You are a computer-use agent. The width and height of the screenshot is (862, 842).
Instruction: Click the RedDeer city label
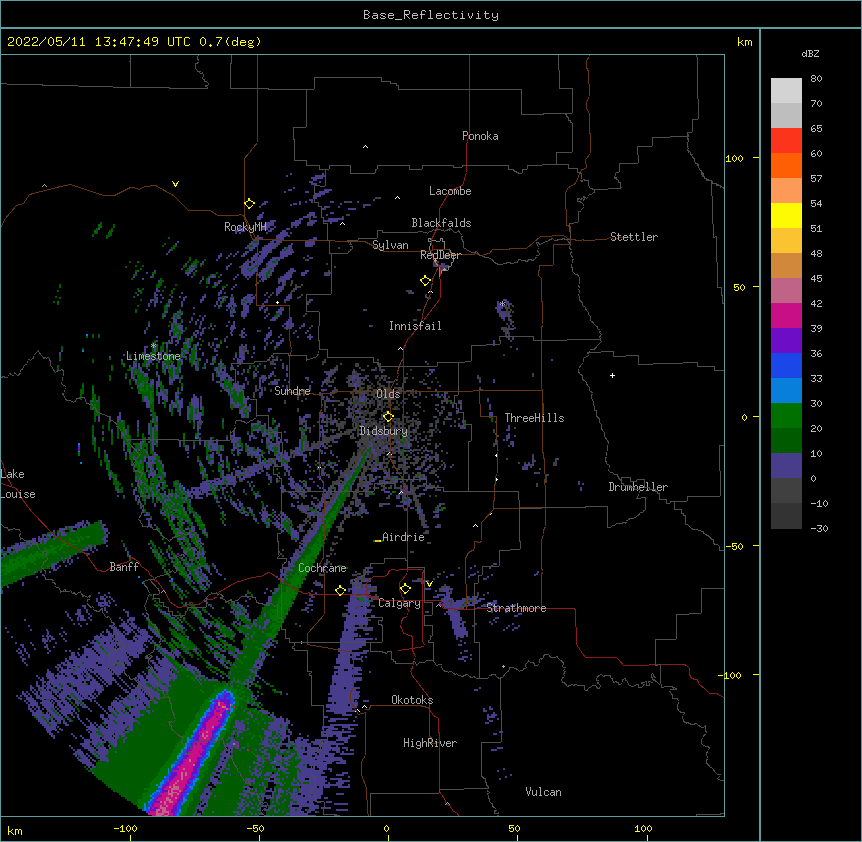(x=440, y=255)
